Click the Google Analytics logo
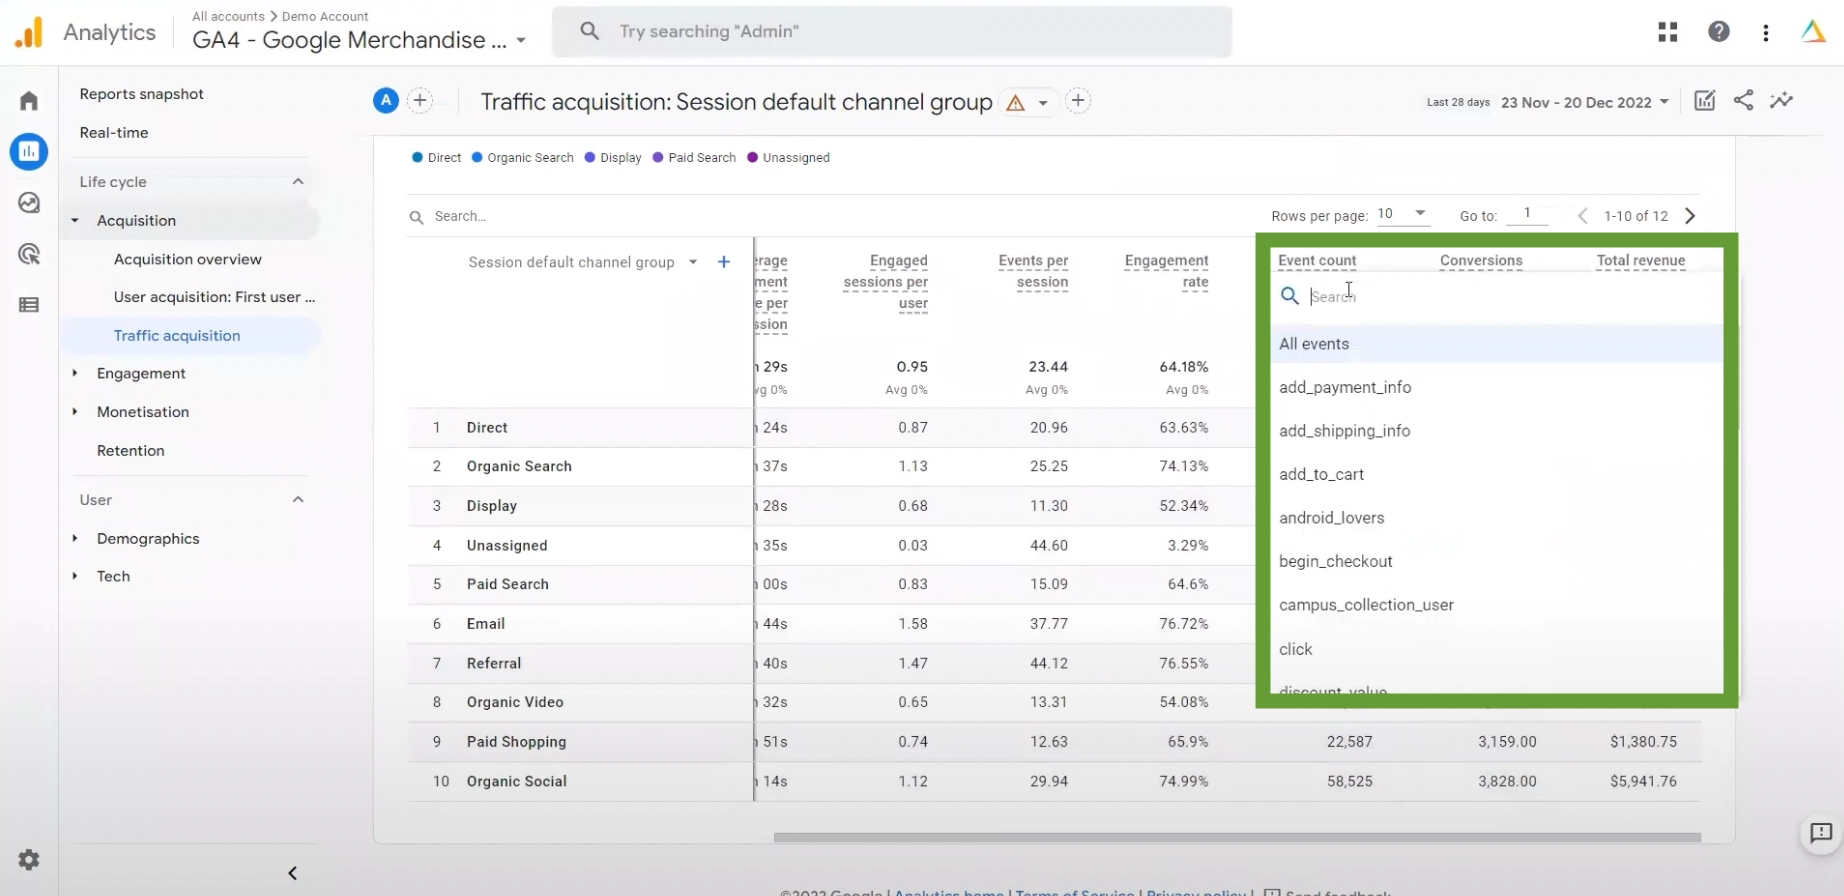The width and height of the screenshot is (1844, 896). 29,32
